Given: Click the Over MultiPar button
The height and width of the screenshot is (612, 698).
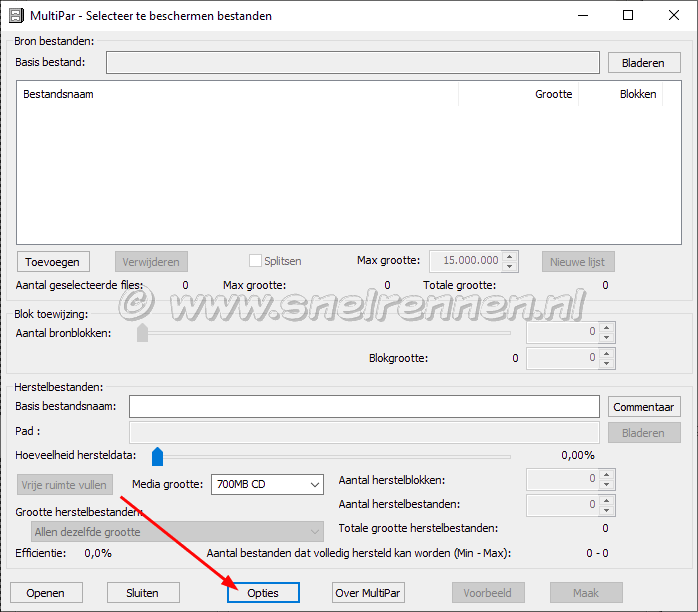Looking at the screenshot, I should click(368, 593).
